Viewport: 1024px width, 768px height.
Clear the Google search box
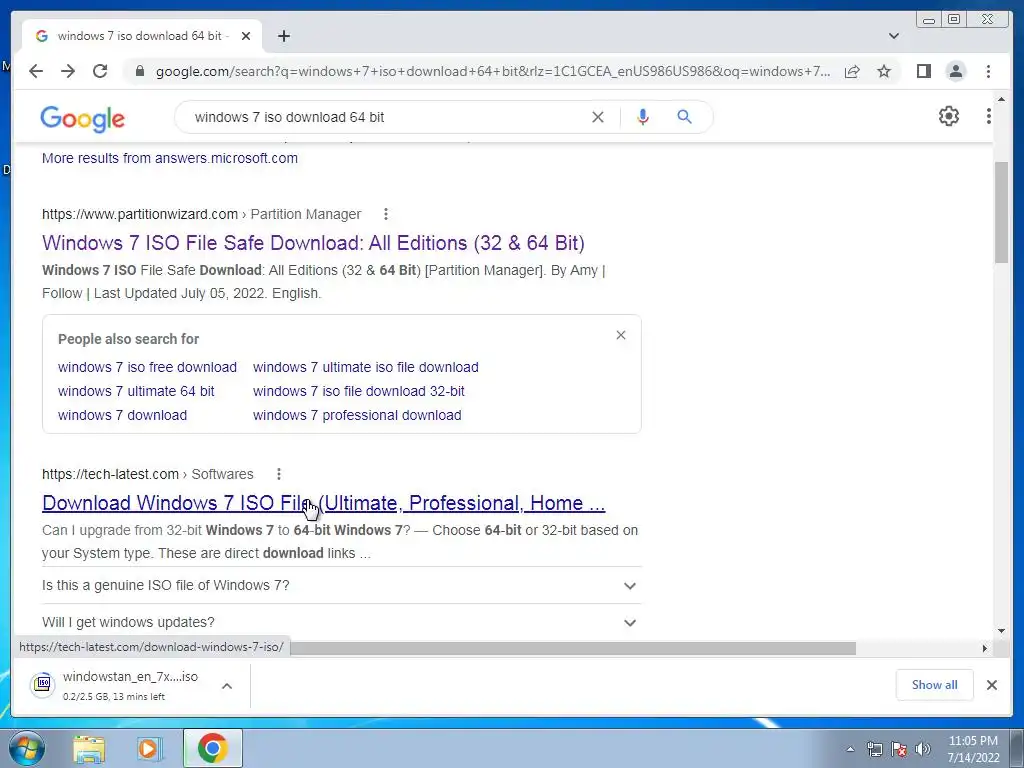[x=598, y=117]
